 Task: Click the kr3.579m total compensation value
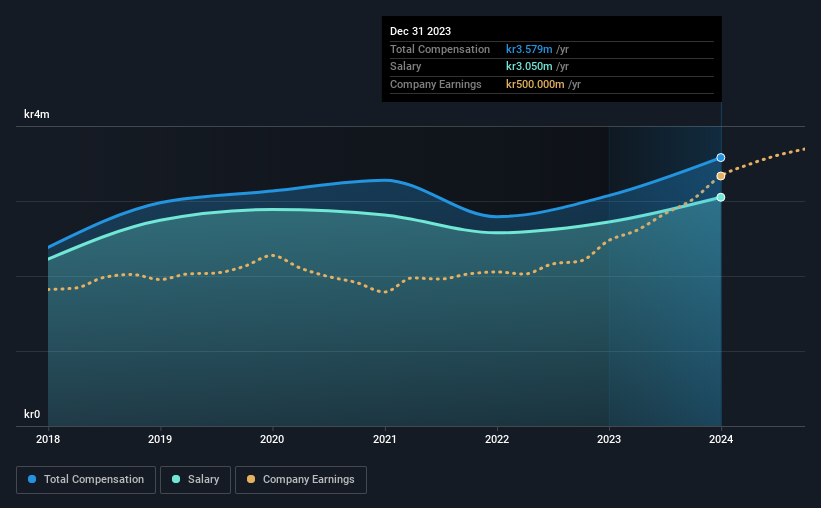pos(529,49)
